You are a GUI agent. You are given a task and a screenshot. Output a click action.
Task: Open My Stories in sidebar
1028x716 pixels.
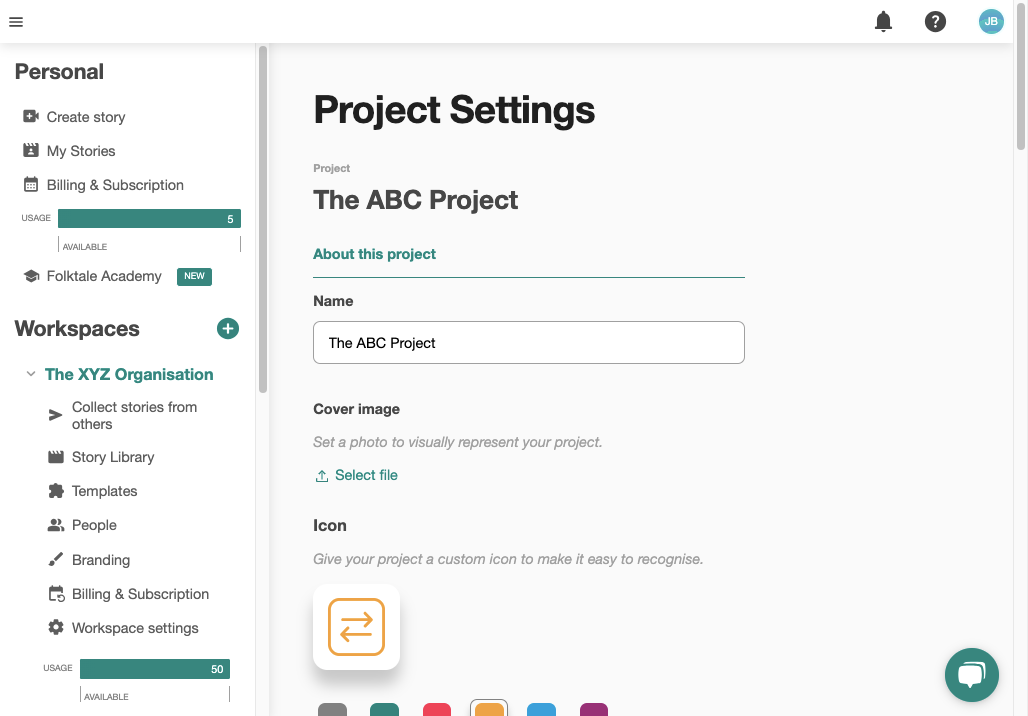pos(81,151)
